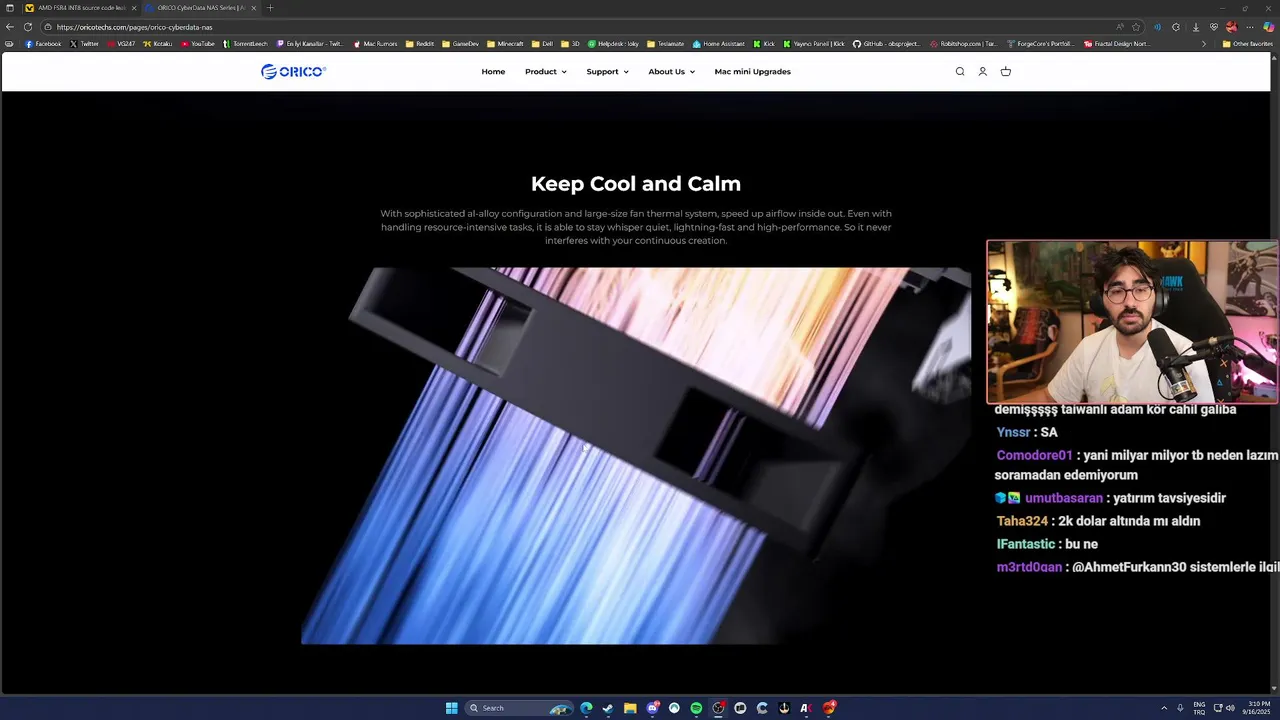Viewport: 1280px width, 720px height.
Task: Open the browser settings three-dots menu
Action: 1250,27
